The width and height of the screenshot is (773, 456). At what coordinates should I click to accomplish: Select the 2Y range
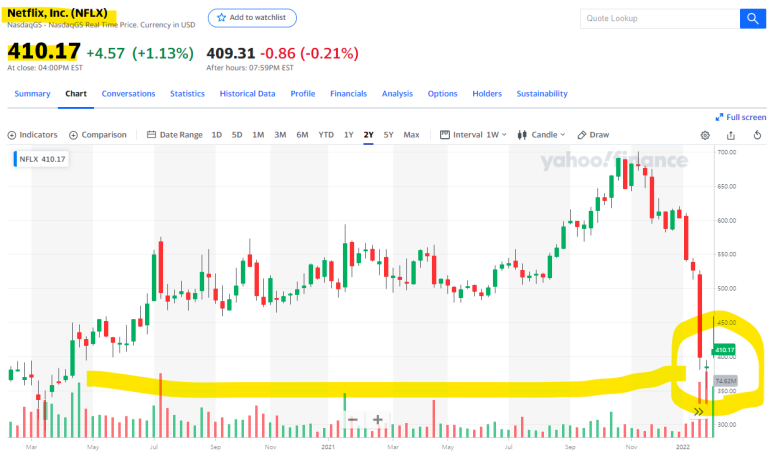368,135
